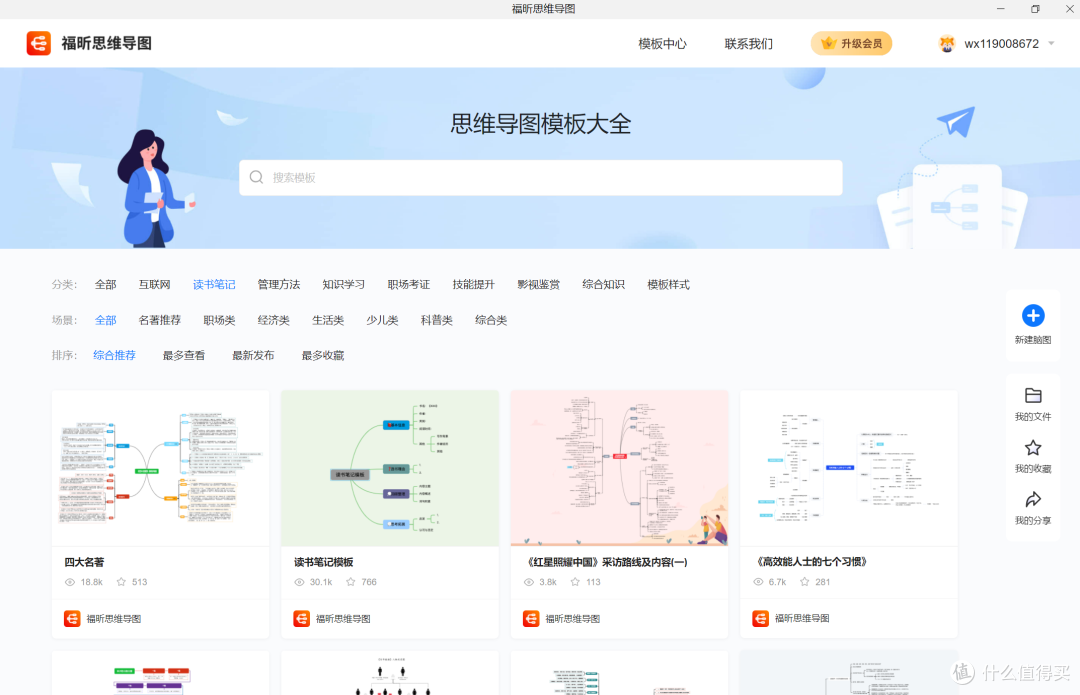Click author logo icon under 高效能人士 card
This screenshot has width=1080, height=695.
point(760,619)
